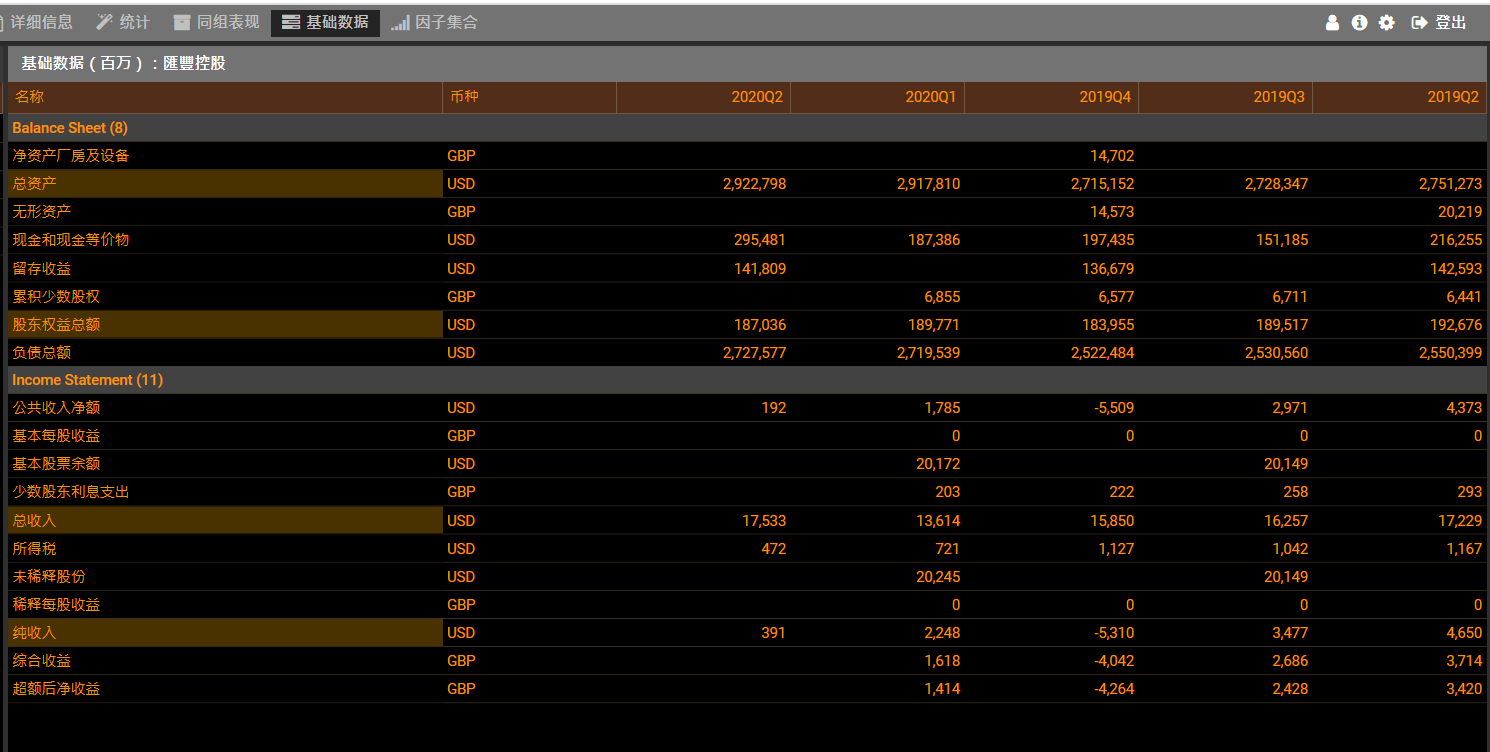1490x752 pixels.
Task: Select the 少数股东利息支出 row label
Action: (71, 492)
